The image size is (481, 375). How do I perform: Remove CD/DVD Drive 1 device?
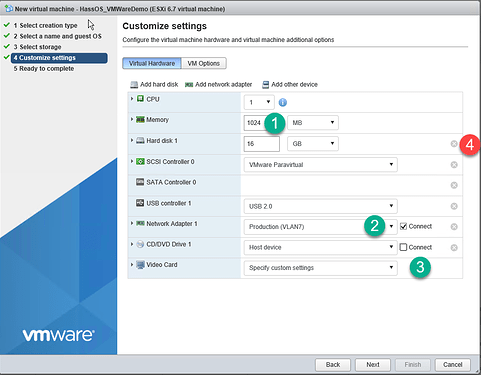pyautogui.click(x=454, y=248)
